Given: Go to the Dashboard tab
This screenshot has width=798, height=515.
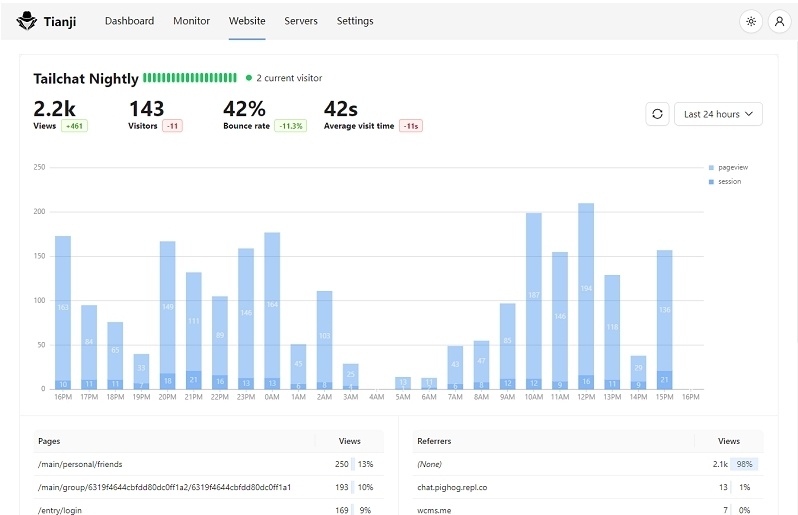Looking at the screenshot, I should [x=129, y=21].
